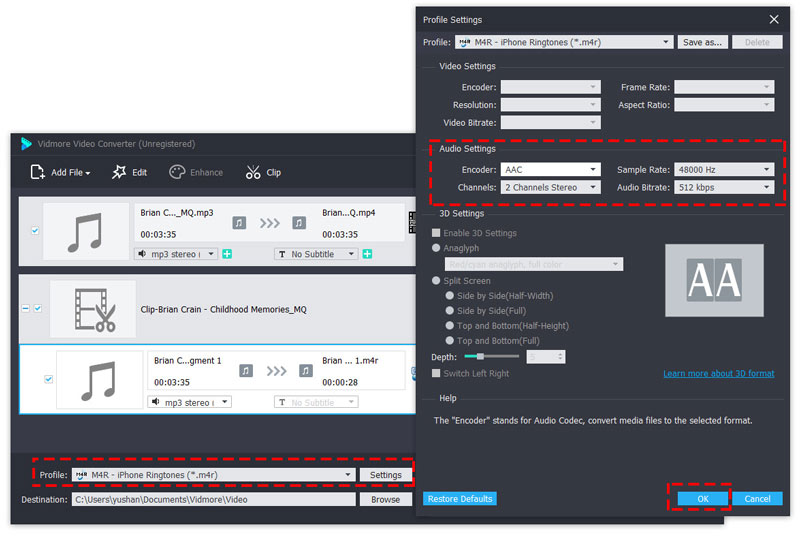Click green plus beside mp3 stereo track
The height and width of the screenshot is (537, 800).
pos(227,254)
